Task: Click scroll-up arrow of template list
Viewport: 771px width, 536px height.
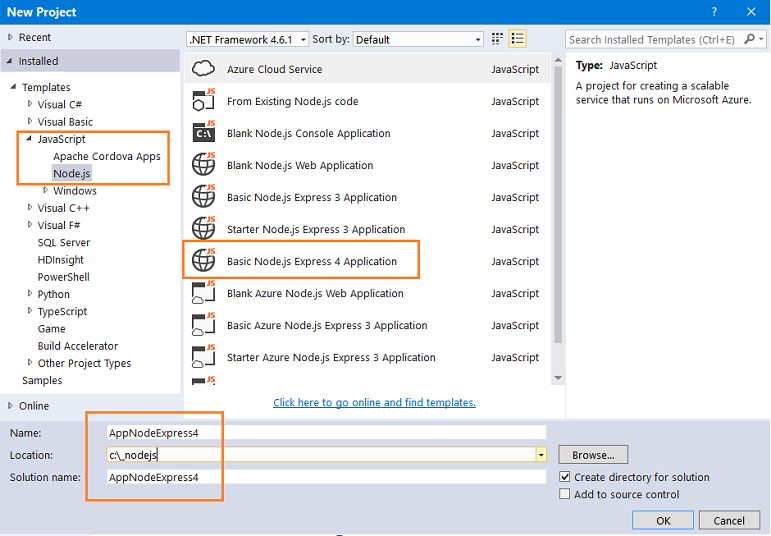Action: pyautogui.click(x=558, y=60)
